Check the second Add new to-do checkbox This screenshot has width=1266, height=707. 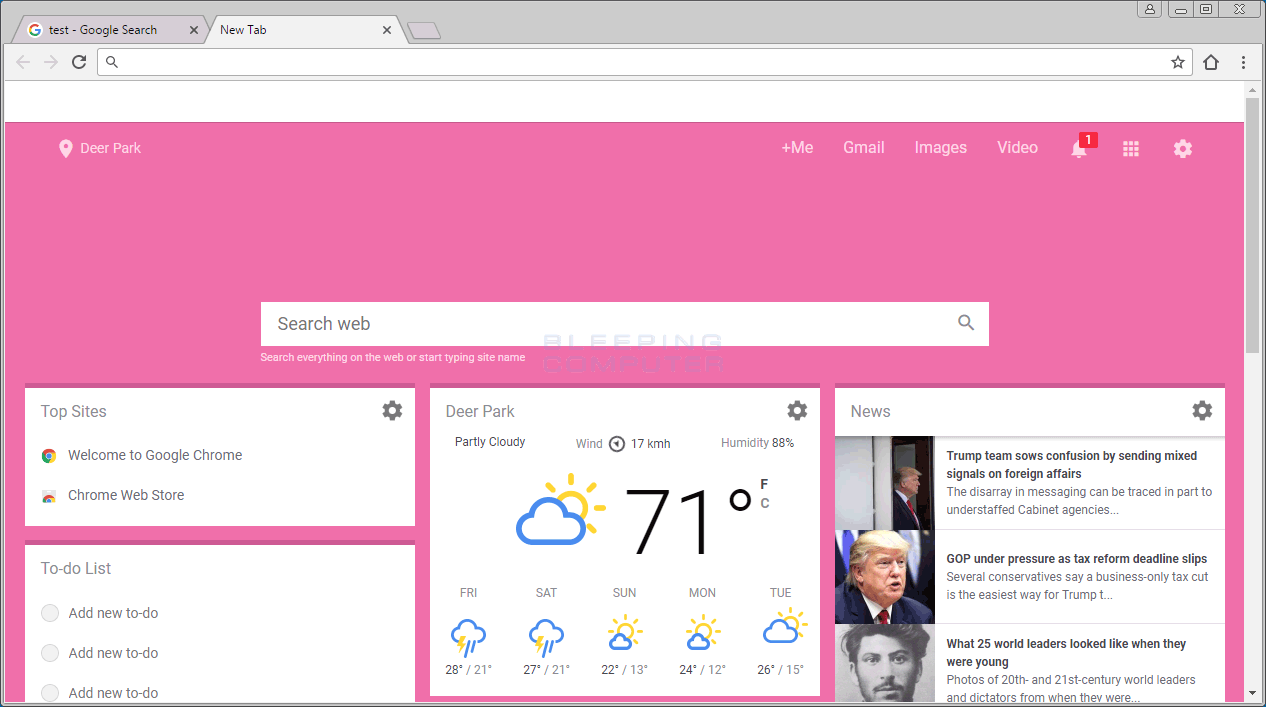[x=50, y=653]
